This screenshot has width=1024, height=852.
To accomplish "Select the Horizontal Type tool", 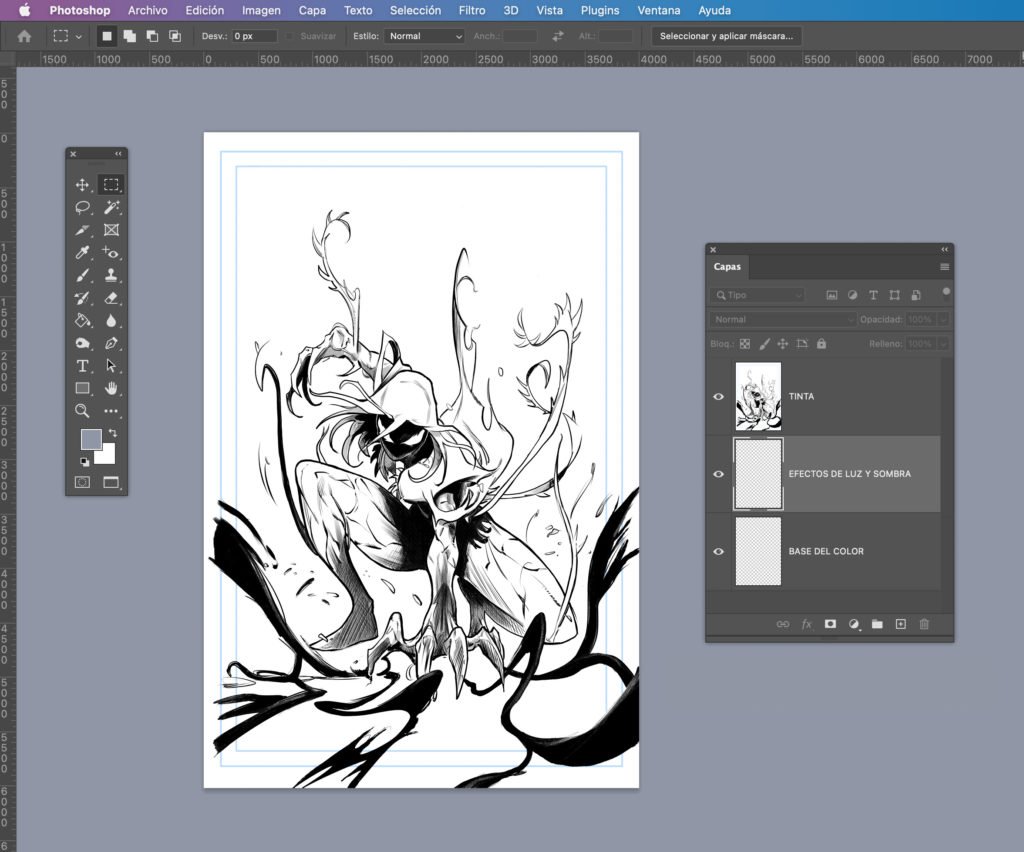I will pyautogui.click(x=83, y=366).
